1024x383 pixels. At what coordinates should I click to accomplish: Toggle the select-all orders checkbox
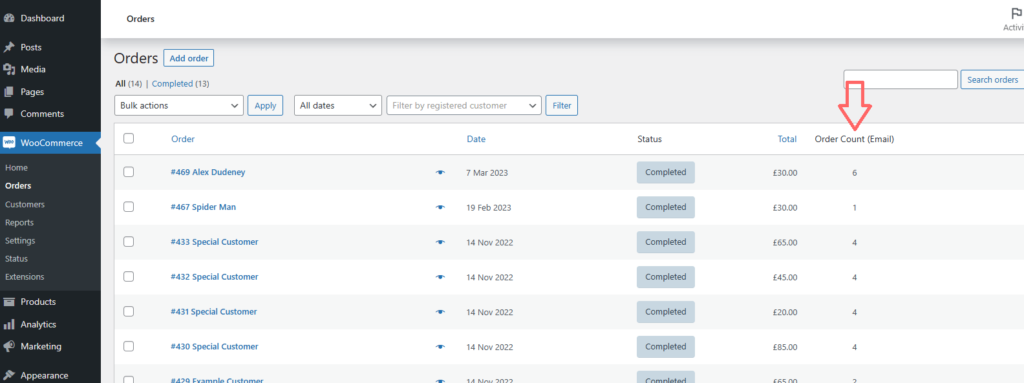click(x=129, y=138)
